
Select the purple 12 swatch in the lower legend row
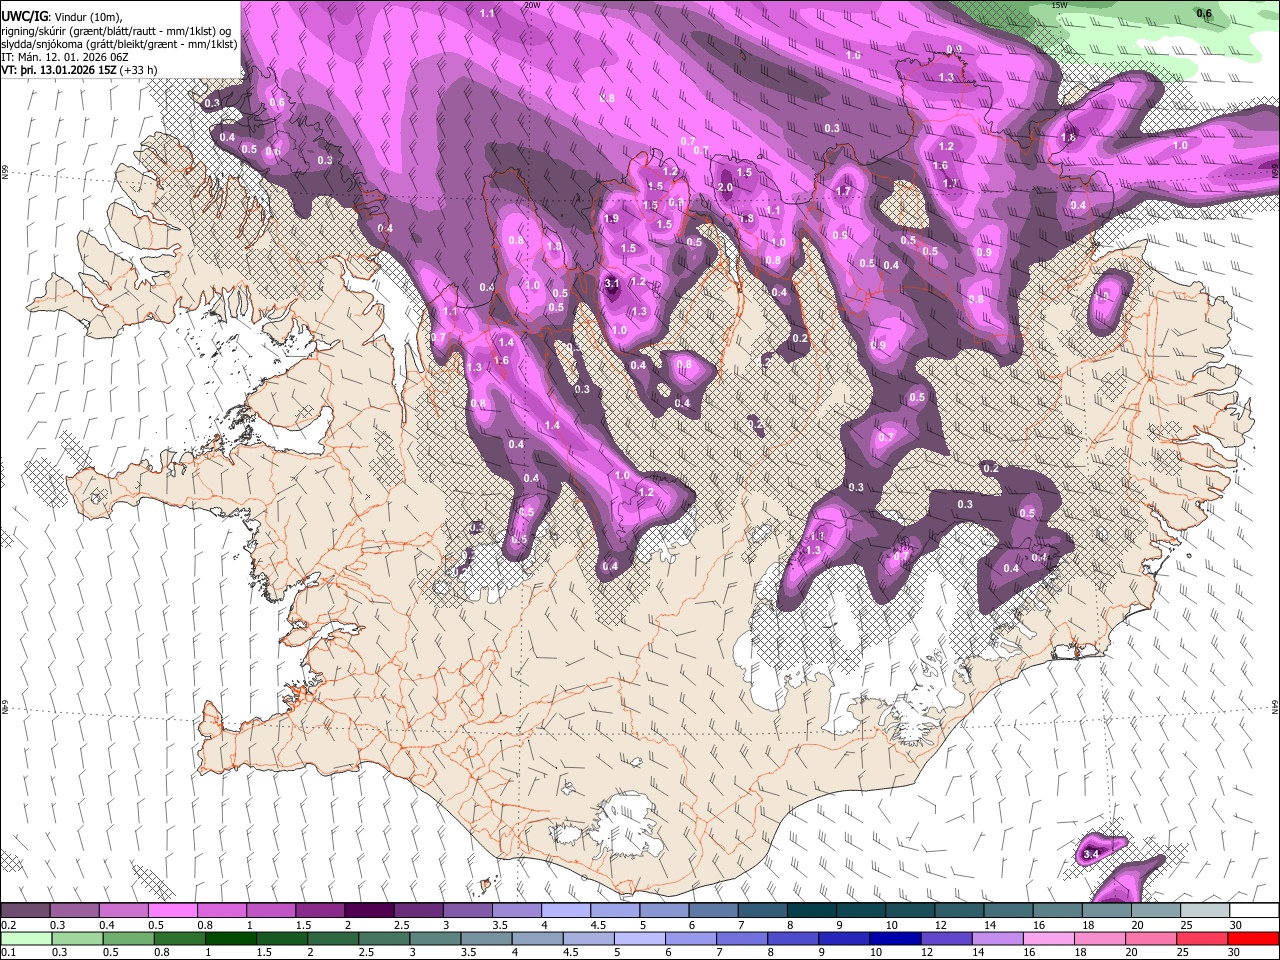pos(945,938)
